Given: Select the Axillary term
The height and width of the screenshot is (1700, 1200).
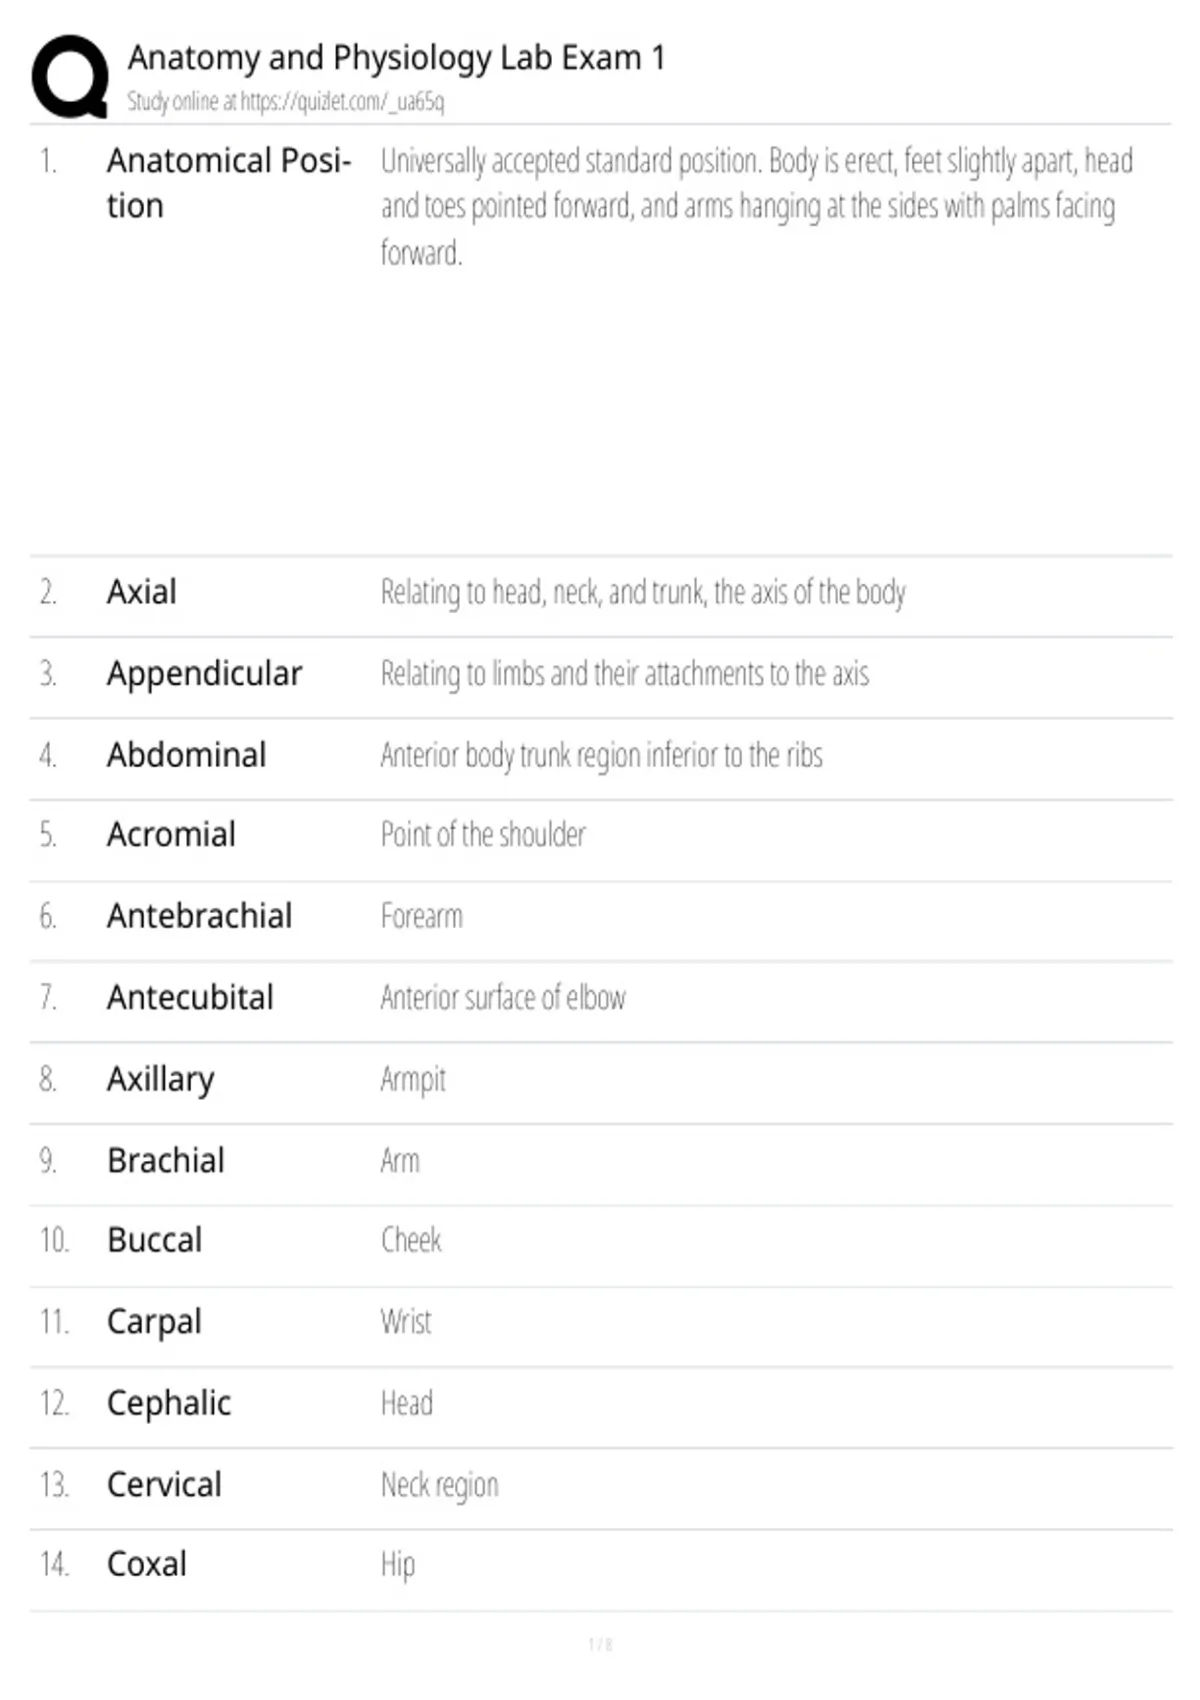Looking at the screenshot, I should point(161,1079).
